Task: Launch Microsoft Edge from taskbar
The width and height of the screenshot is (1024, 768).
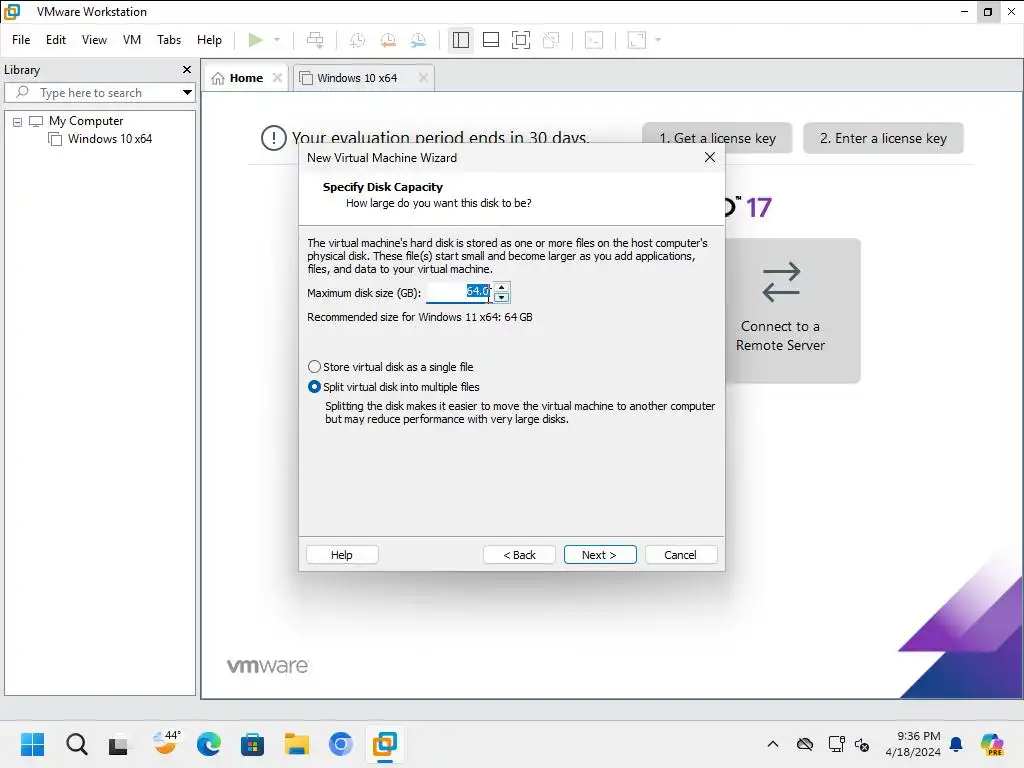Action: click(x=208, y=744)
